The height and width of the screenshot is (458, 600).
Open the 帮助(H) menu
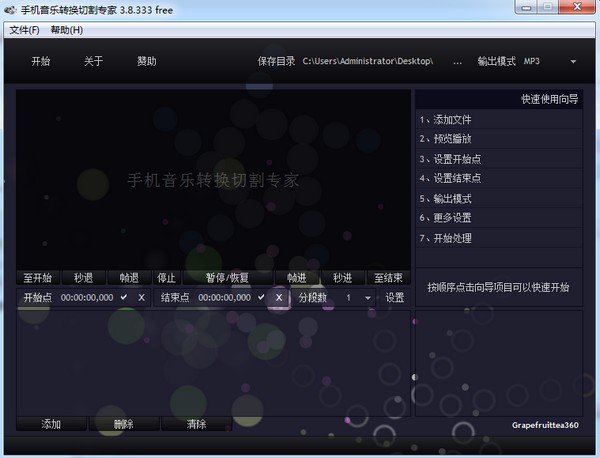coord(66,29)
